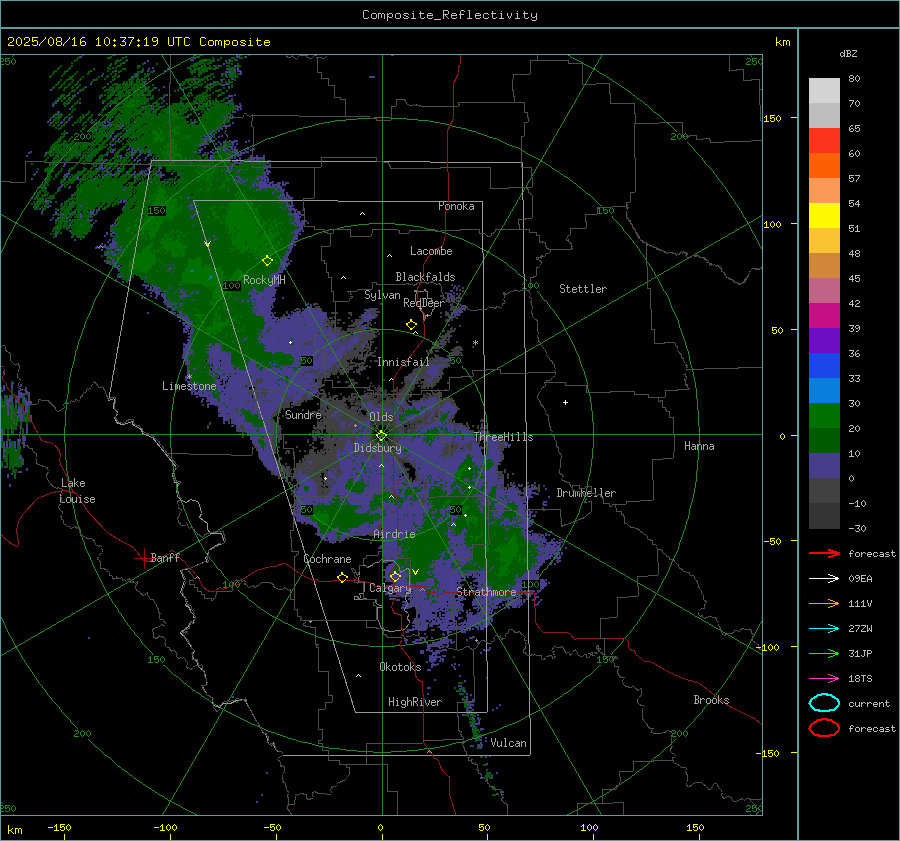The image size is (900, 841).
Task: Click the Strathmore map label
Action: coord(486,592)
